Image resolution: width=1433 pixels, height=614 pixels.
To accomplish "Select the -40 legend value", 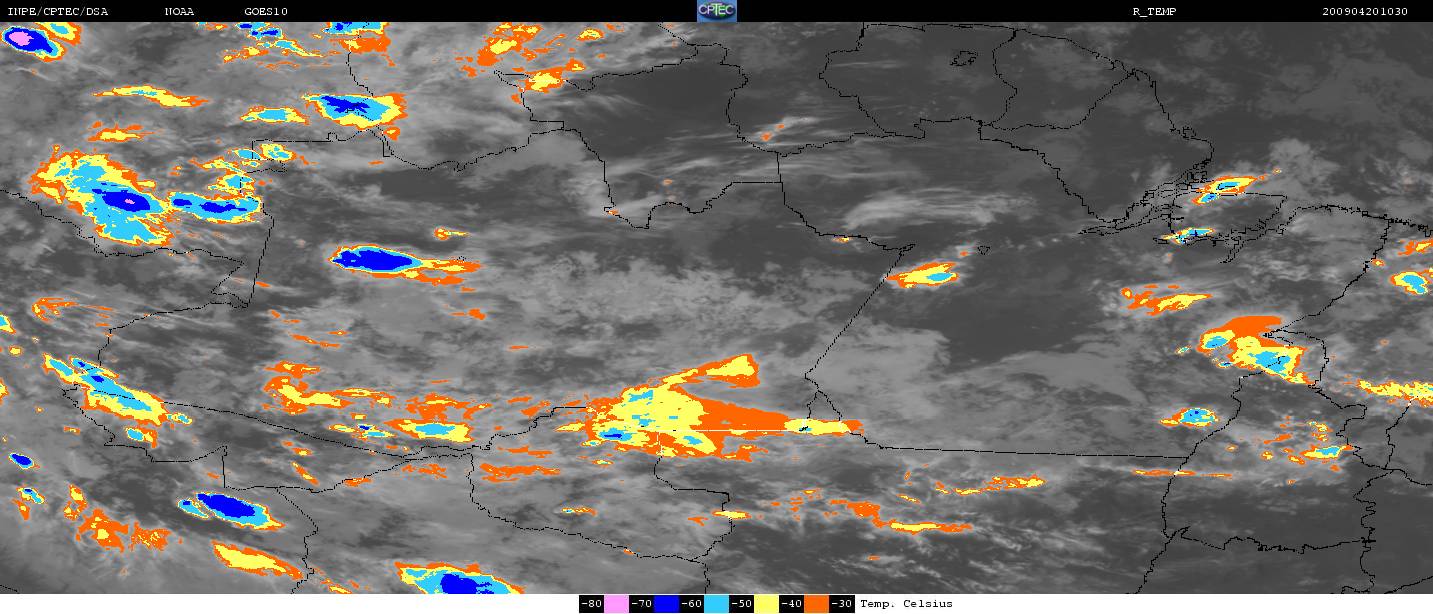I will point(792,604).
